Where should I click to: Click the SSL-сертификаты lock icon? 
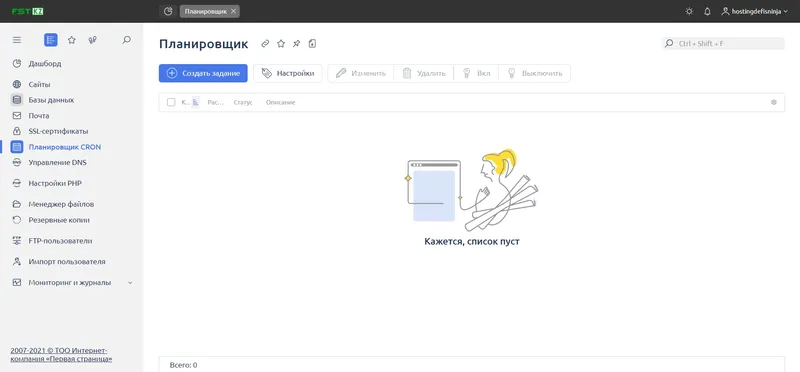click(17, 131)
